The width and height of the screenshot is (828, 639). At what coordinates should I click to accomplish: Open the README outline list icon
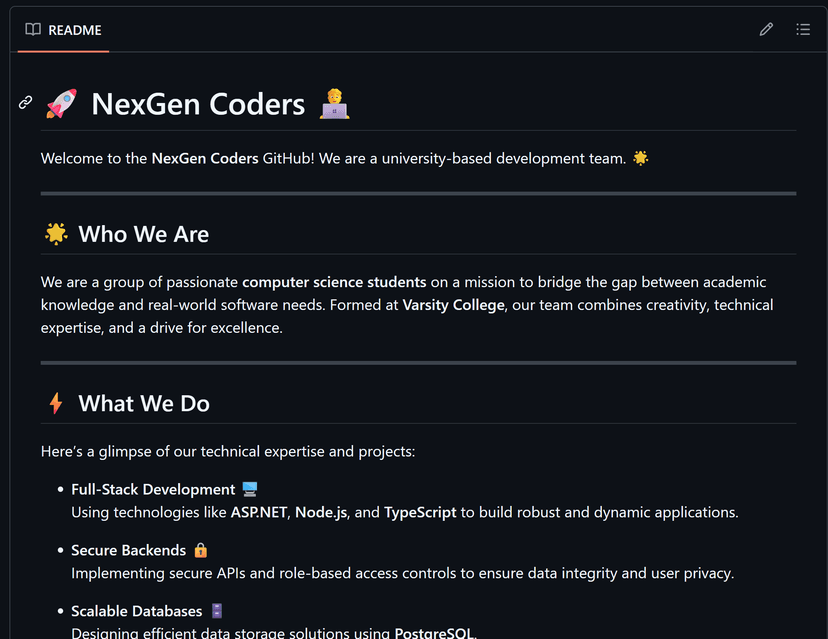803,29
